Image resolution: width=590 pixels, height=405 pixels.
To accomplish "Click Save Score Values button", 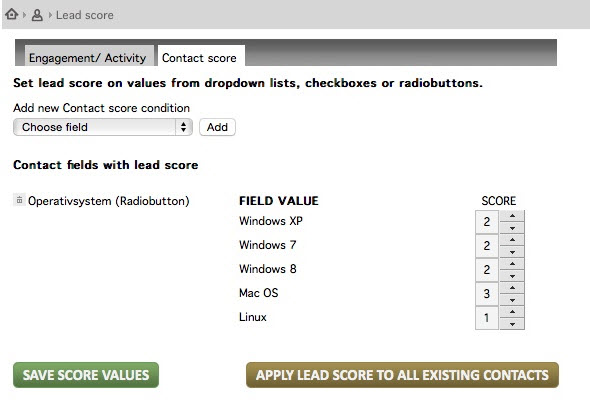I will (86, 375).
